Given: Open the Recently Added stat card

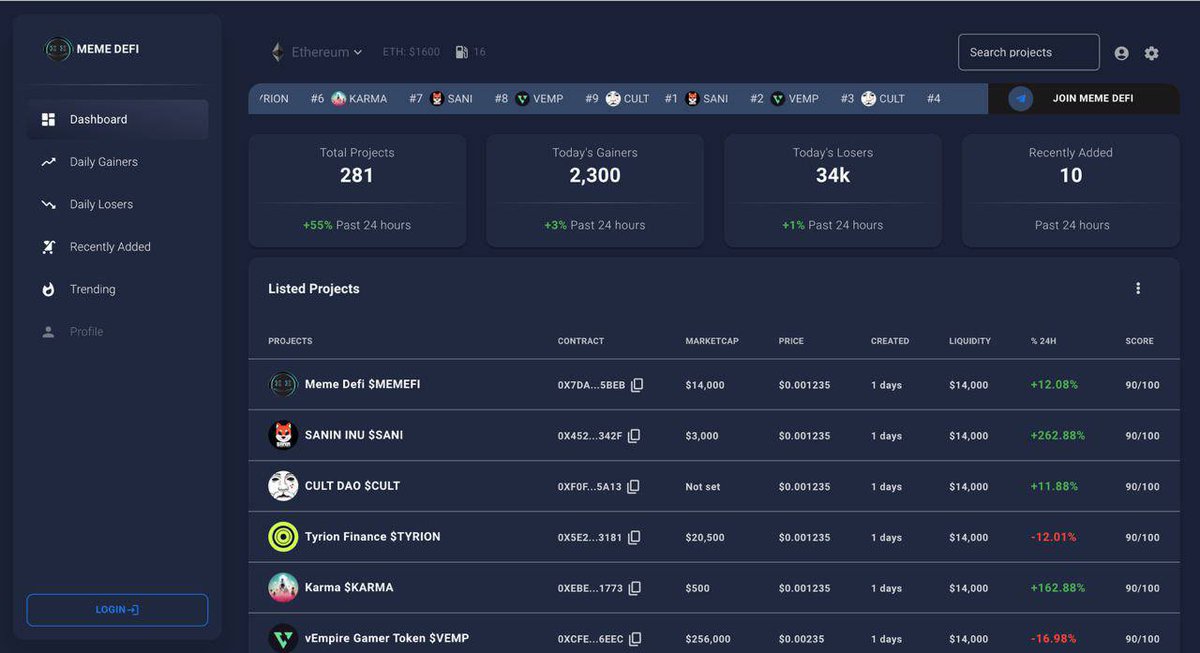Looking at the screenshot, I should [x=1071, y=190].
